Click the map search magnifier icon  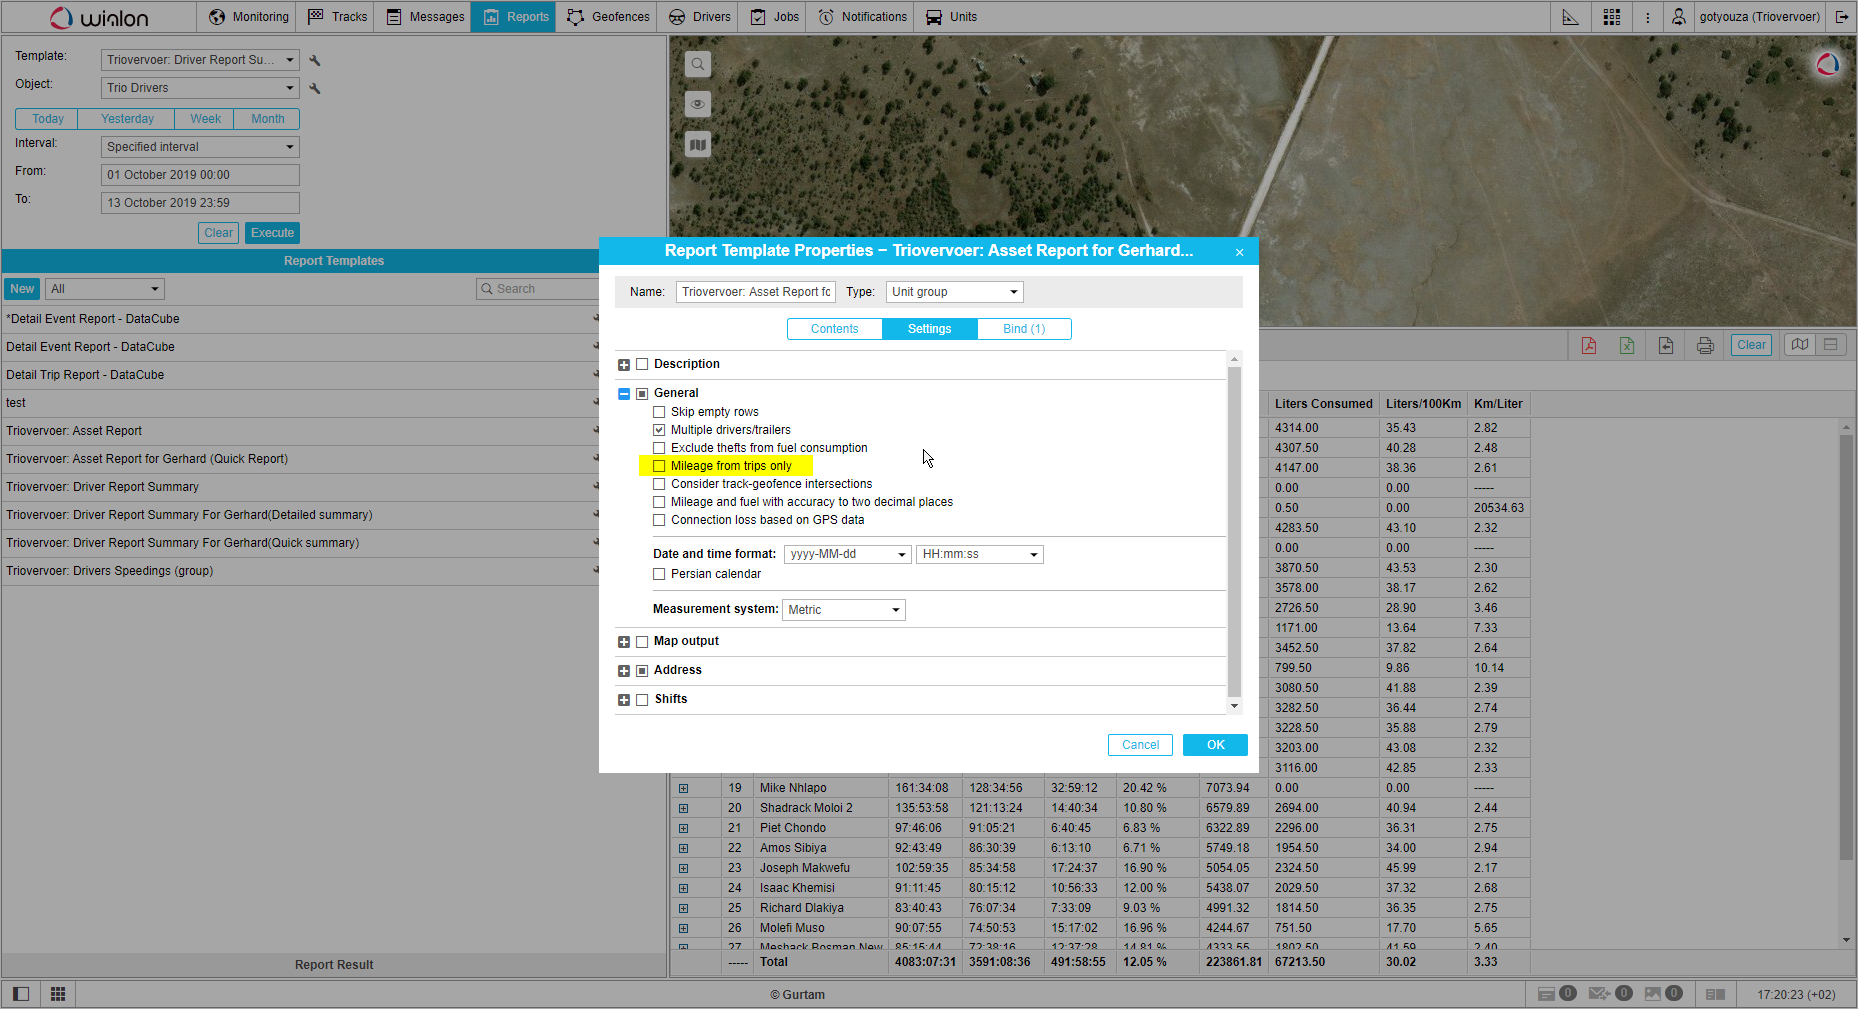coord(698,64)
